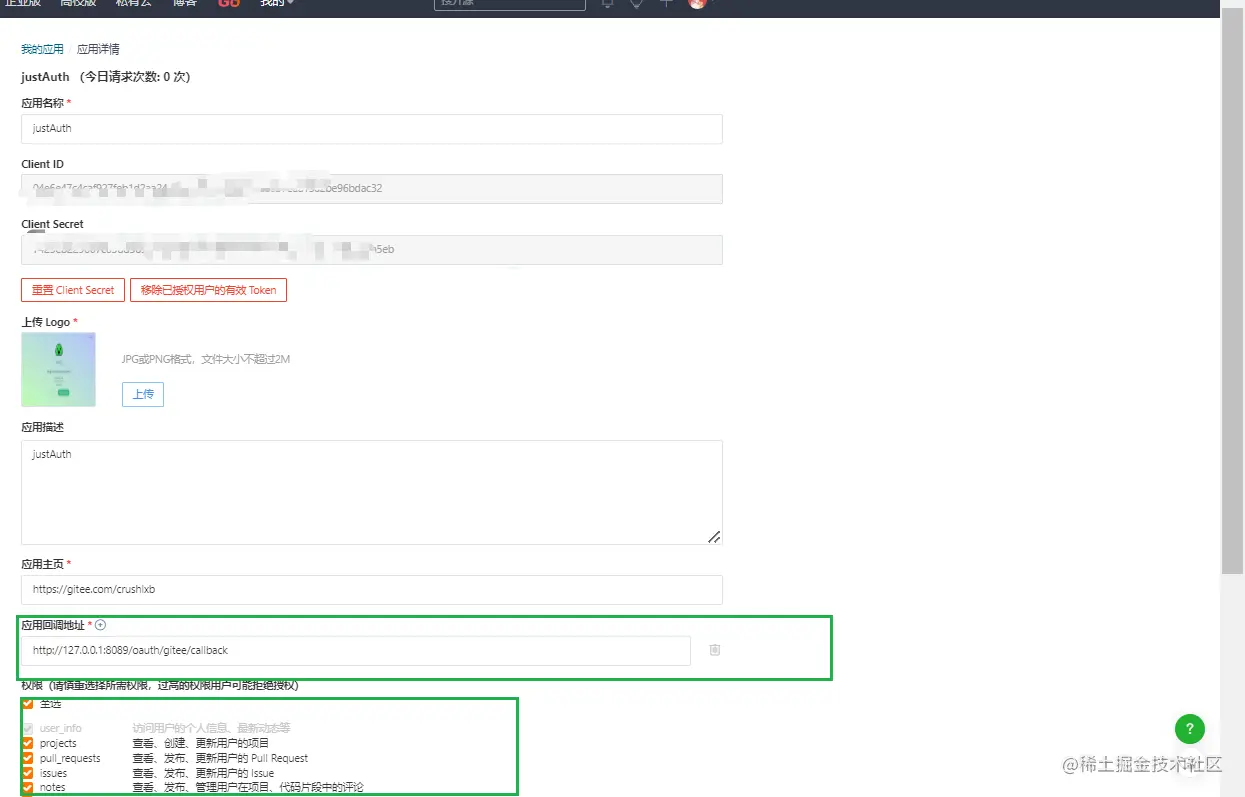Focus the 应用主页 URL field
This screenshot has height=797, width=1245.
tap(372, 590)
